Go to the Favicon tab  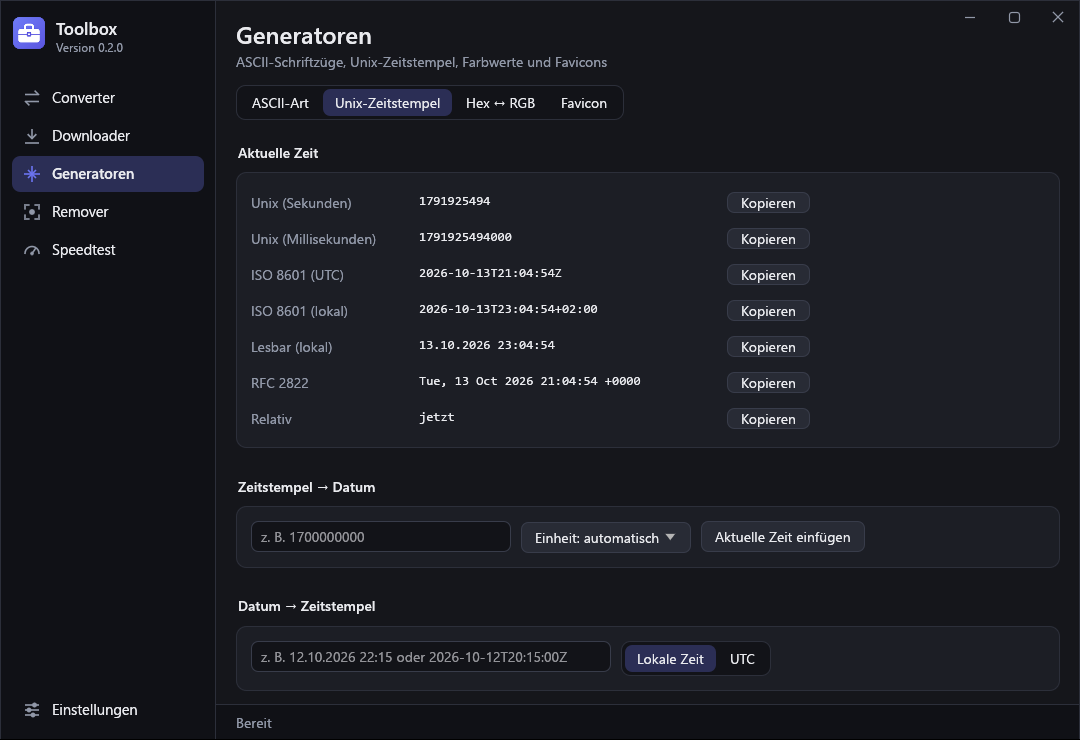[x=583, y=103]
